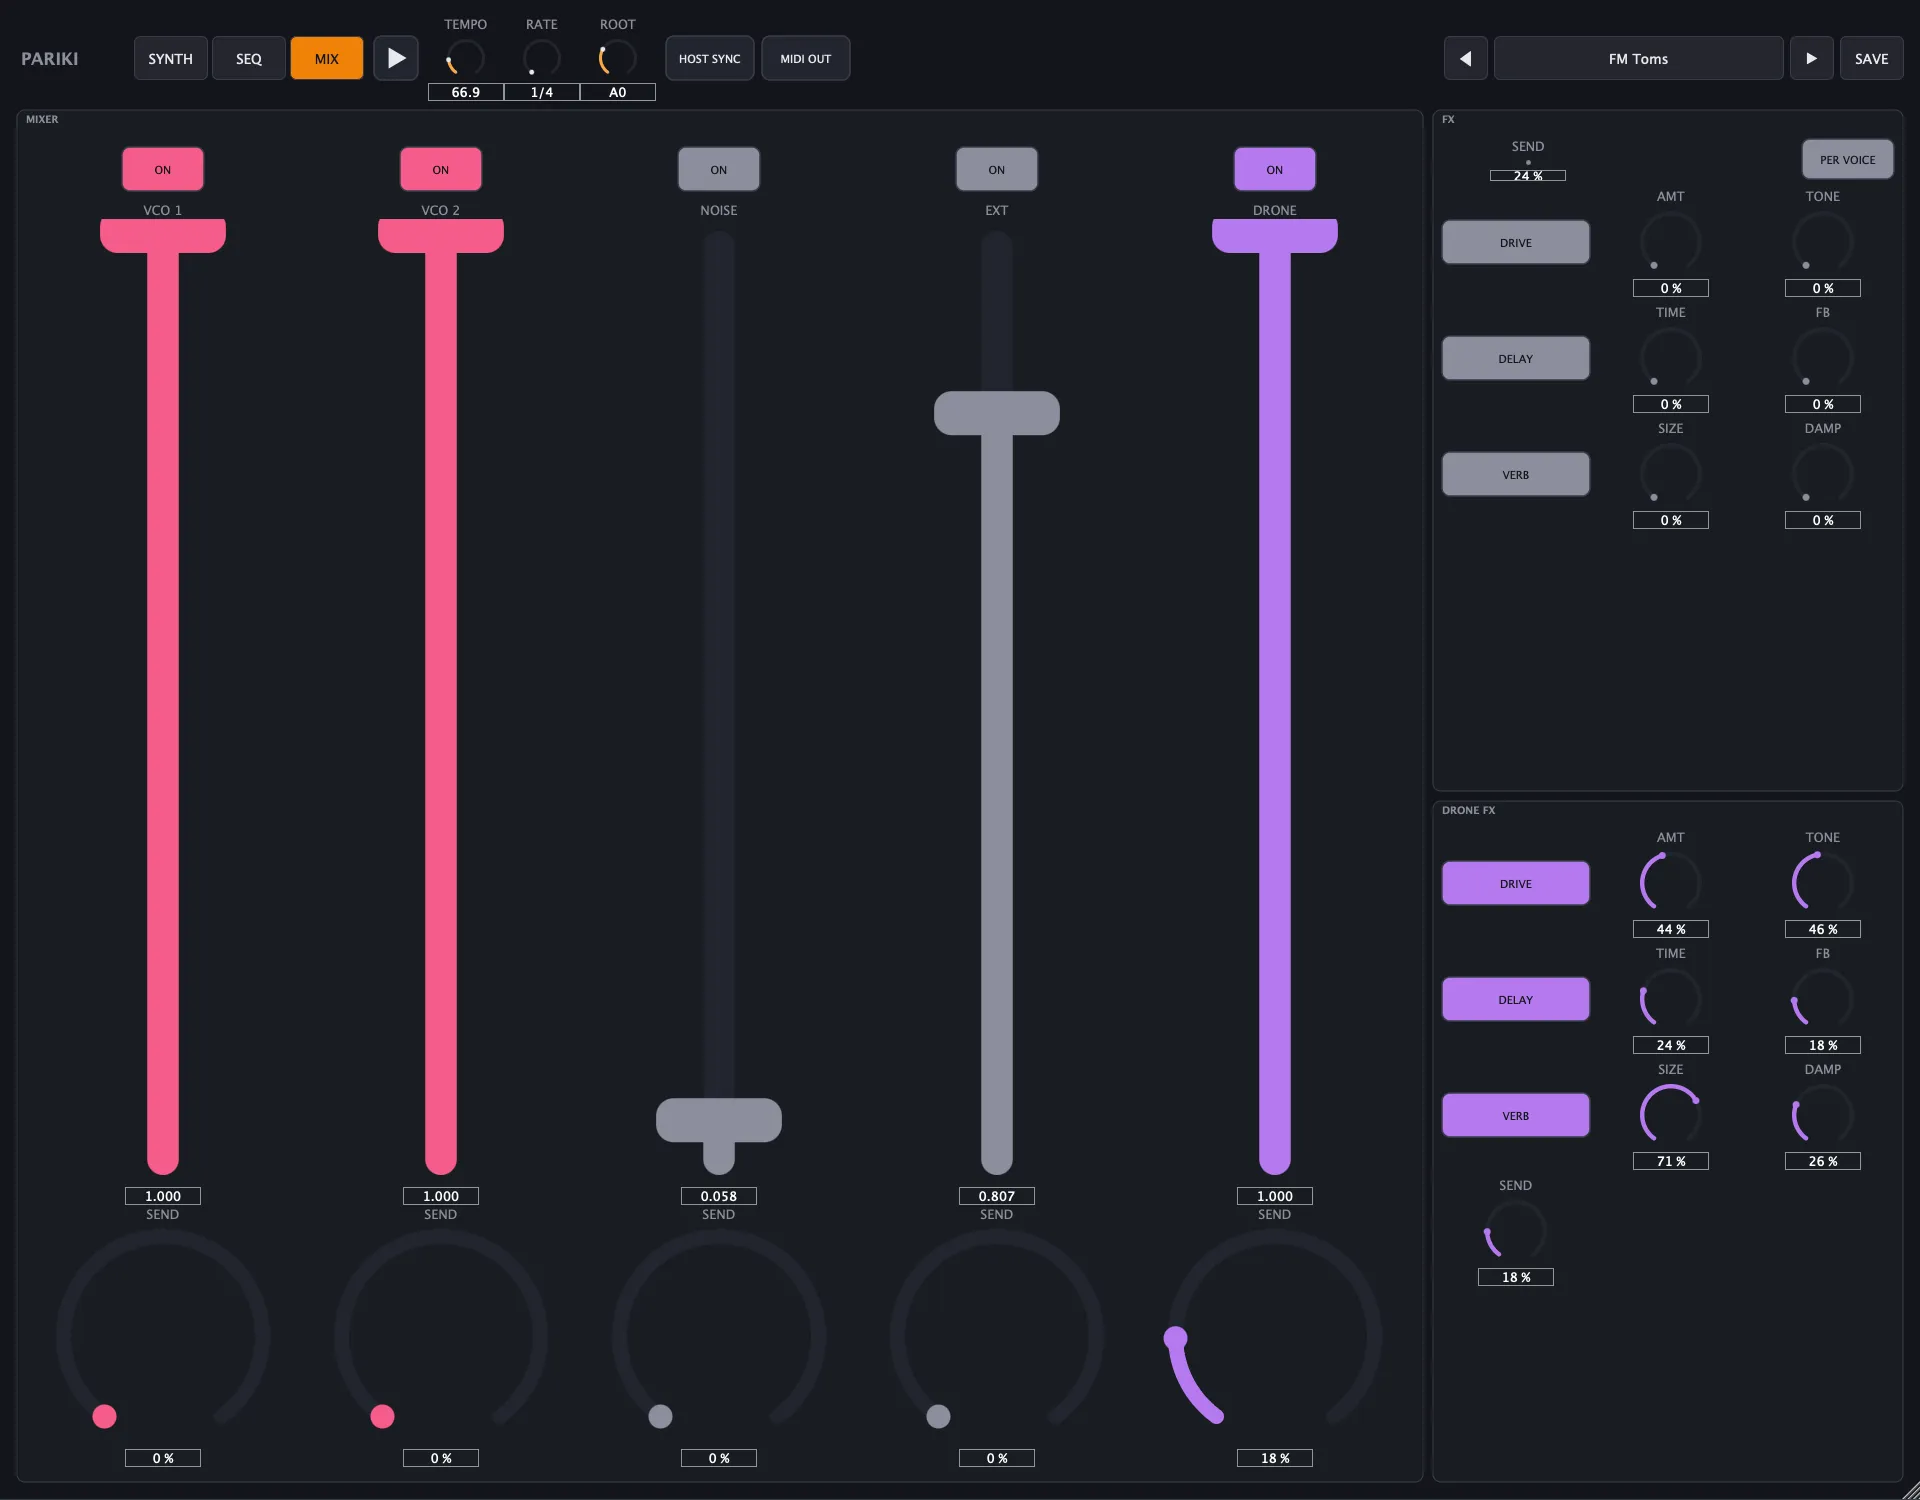Click the DRONE level fader handle
This screenshot has width=1920, height=1500.
coord(1275,236)
